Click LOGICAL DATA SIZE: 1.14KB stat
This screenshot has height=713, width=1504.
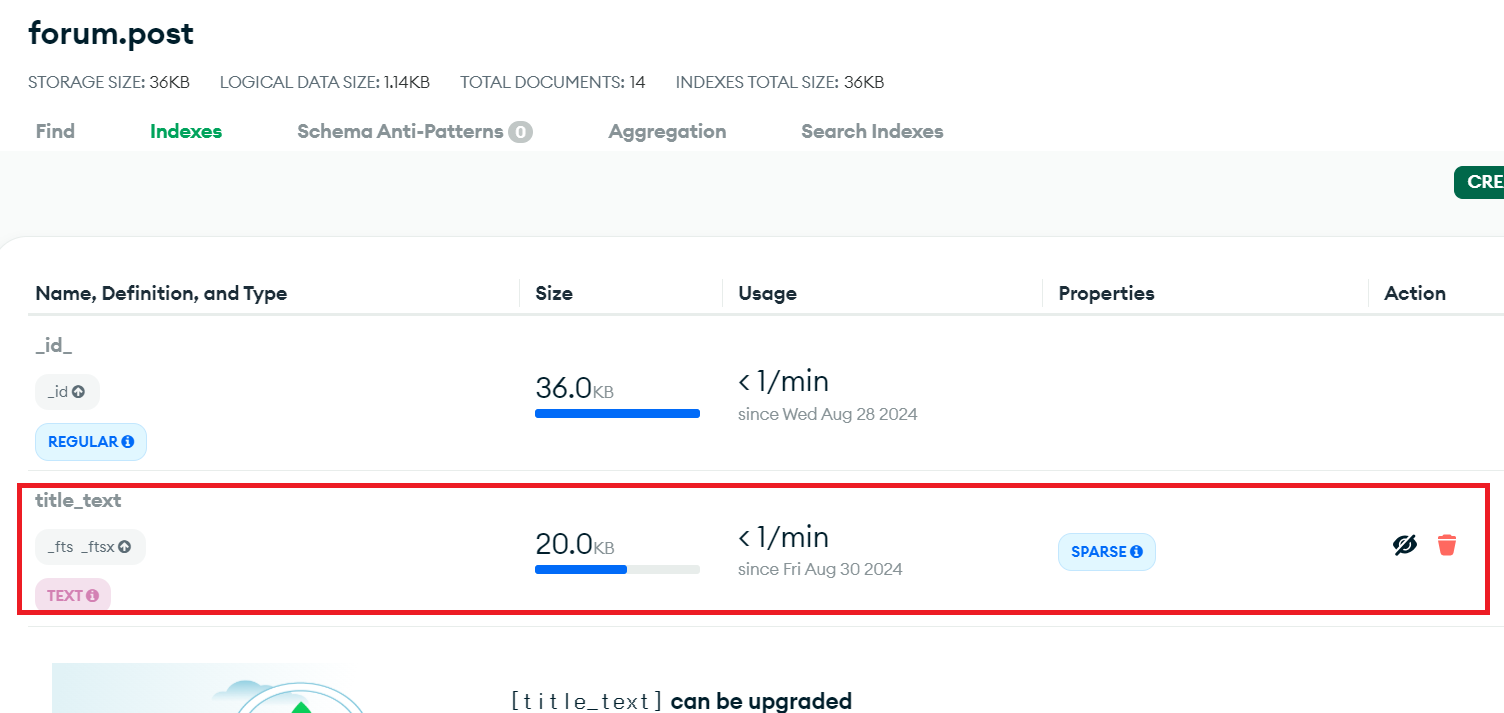point(325,82)
